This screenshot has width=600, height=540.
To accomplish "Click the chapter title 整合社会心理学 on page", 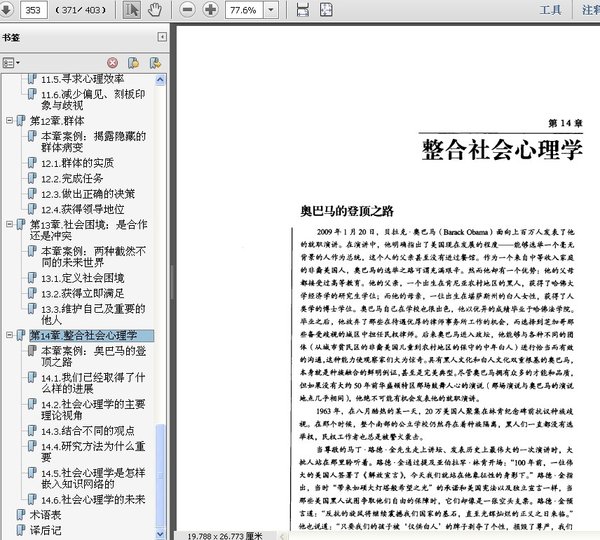I will tap(502, 150).
